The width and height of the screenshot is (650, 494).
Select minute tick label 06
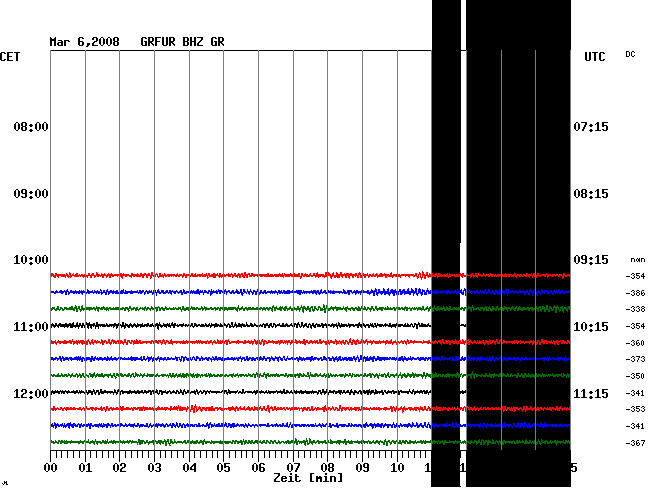(258, 468)
